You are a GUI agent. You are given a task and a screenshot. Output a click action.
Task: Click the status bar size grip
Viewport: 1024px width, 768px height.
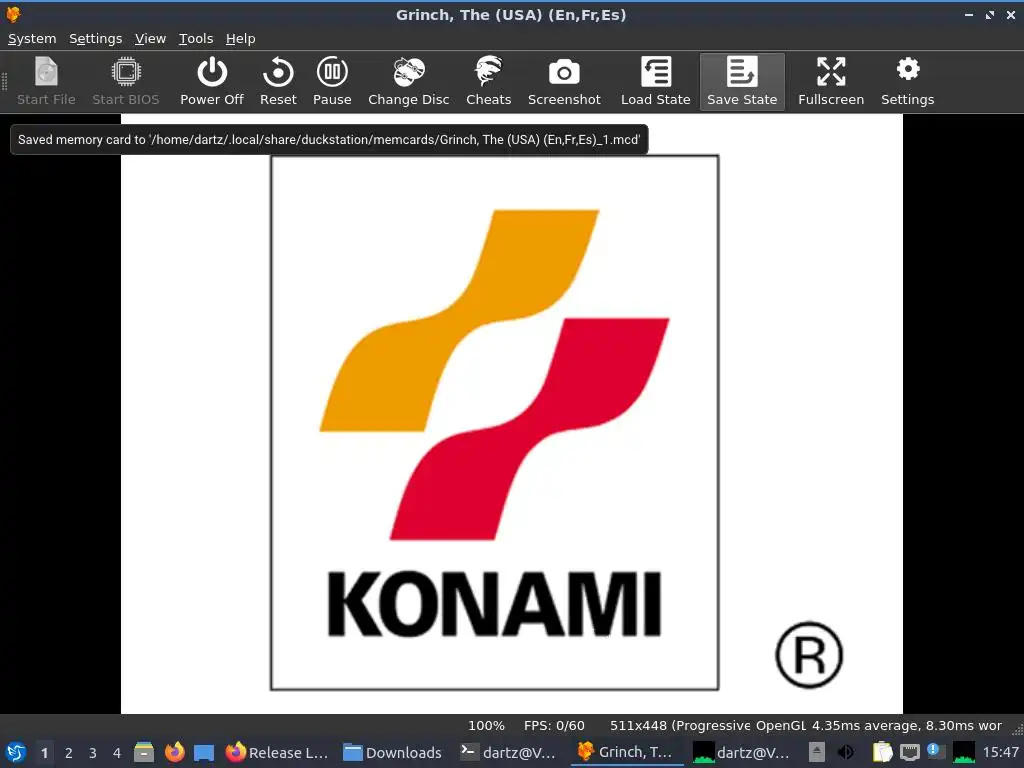1017,728
